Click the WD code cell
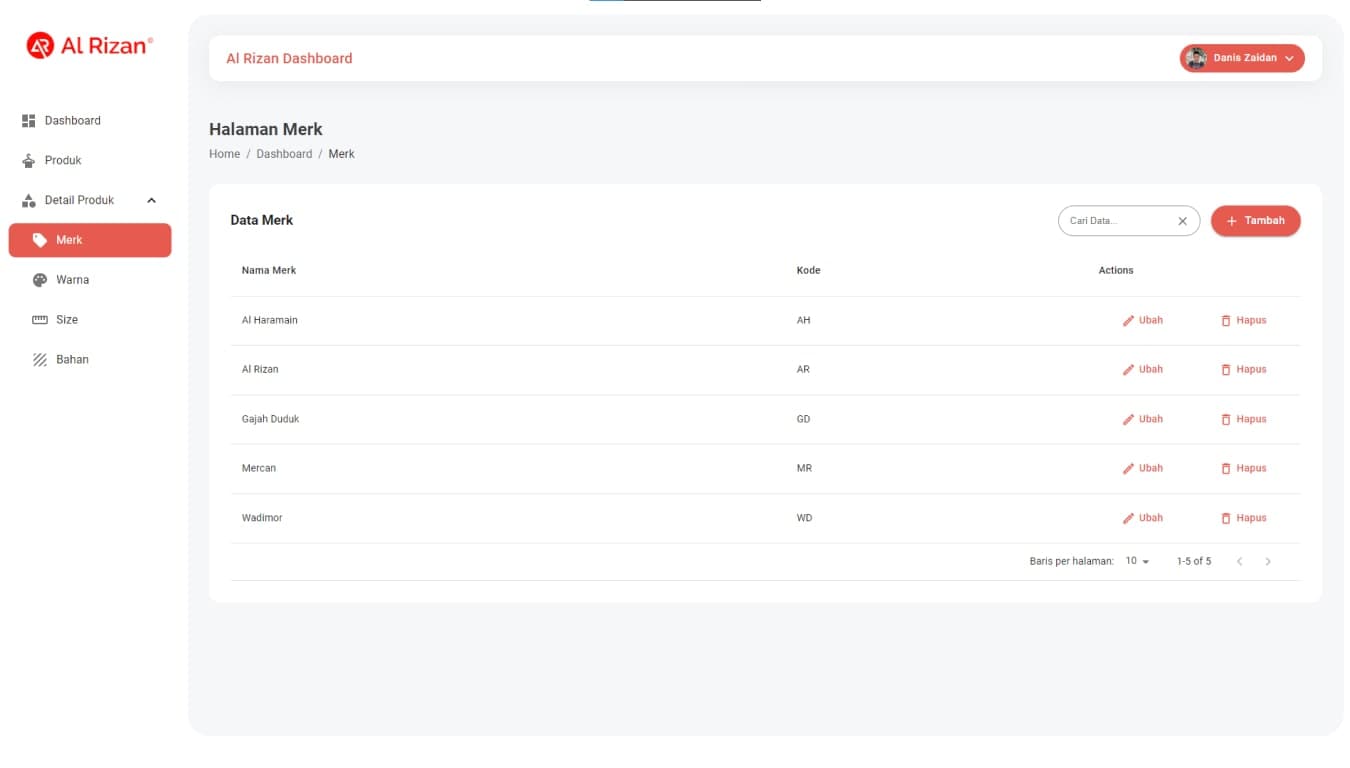This screenshot has height=768, width=1350. pyautogui.click(x=804, y=518)
